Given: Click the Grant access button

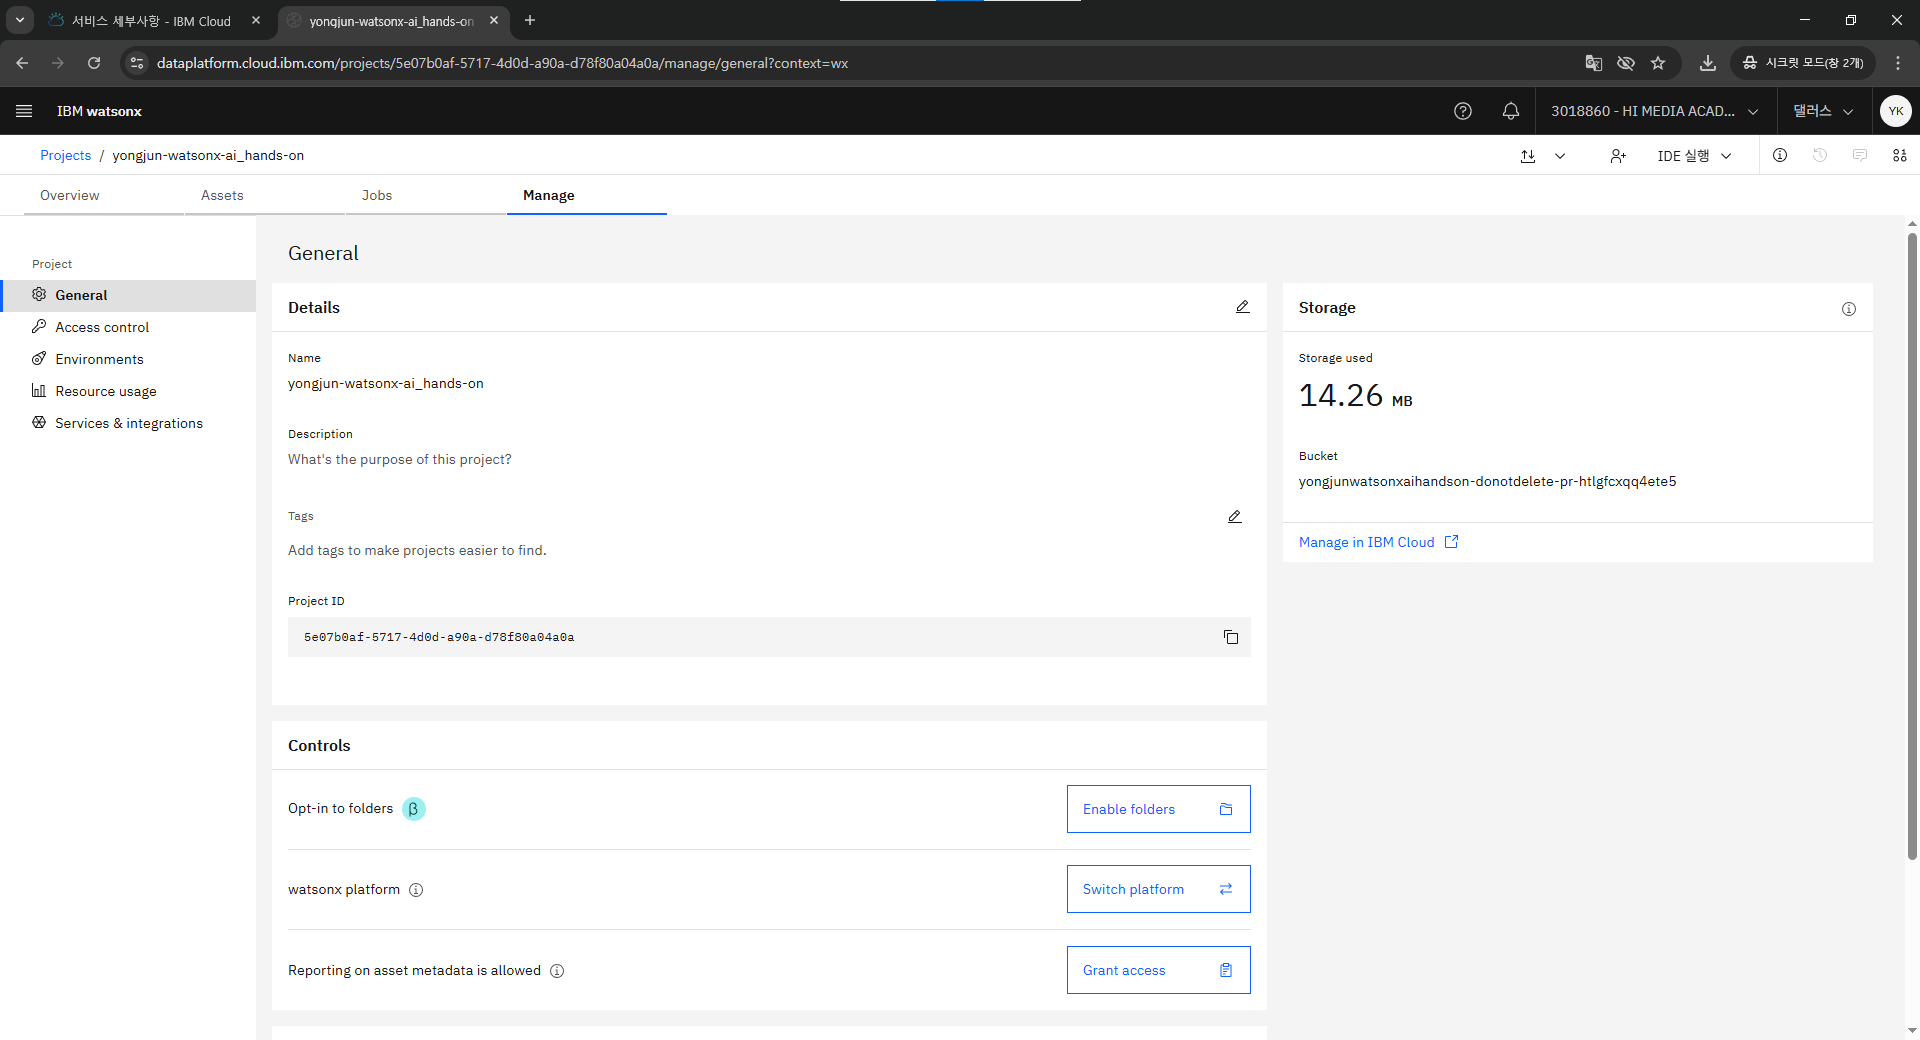Looking at the screenshot, I should pyautogui.click(x=1158, y=970).
